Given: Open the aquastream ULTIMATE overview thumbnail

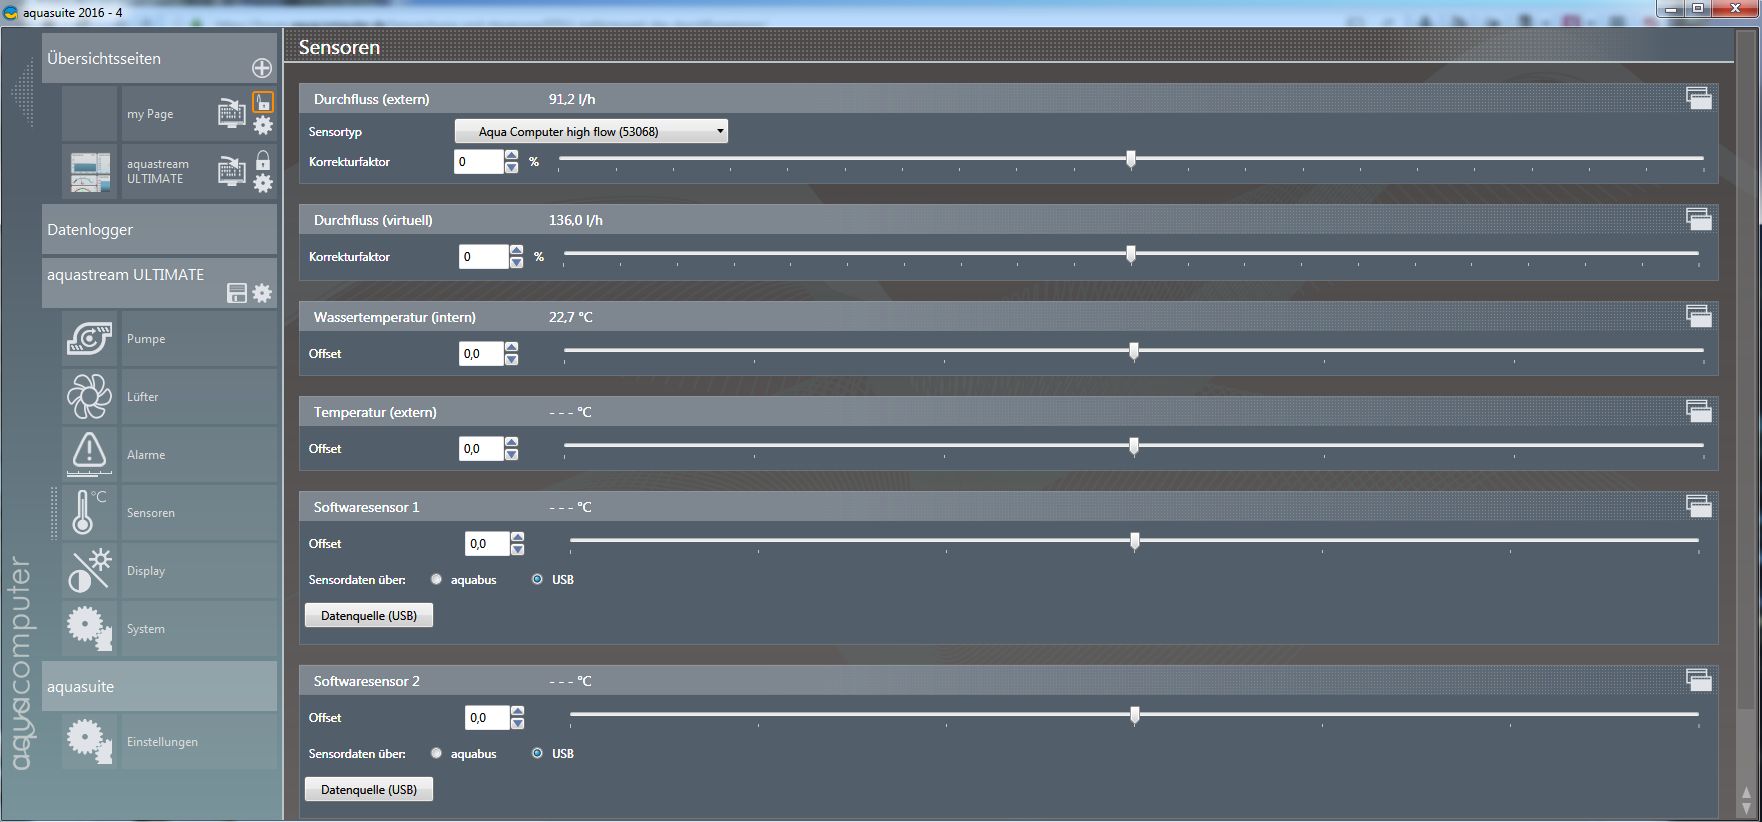Looking at the screenshot, I should [90, 171].
